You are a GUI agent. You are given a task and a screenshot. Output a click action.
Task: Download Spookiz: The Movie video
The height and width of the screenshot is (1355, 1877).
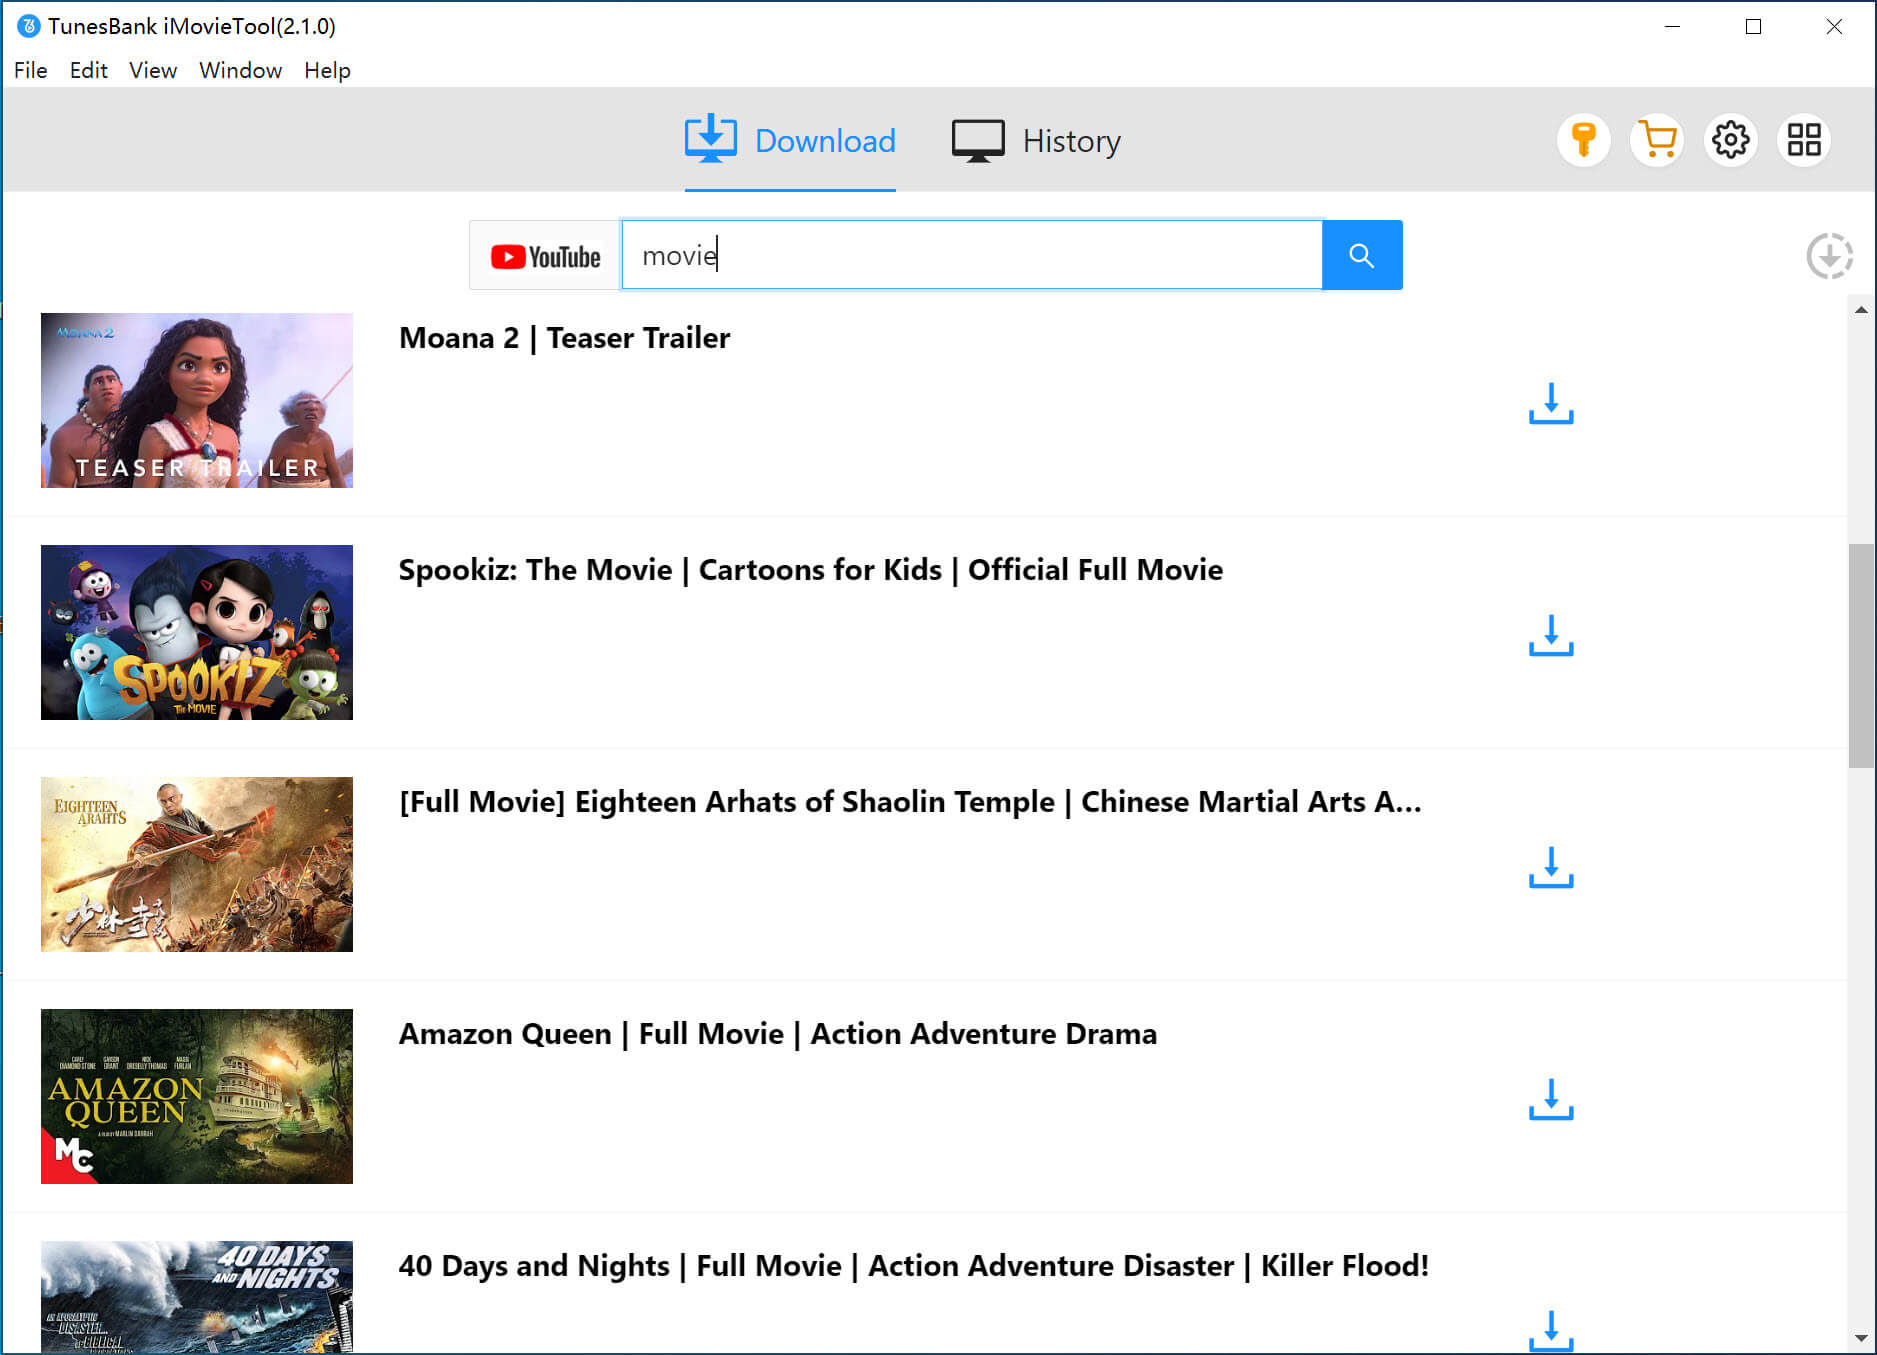pos(1550,635)
